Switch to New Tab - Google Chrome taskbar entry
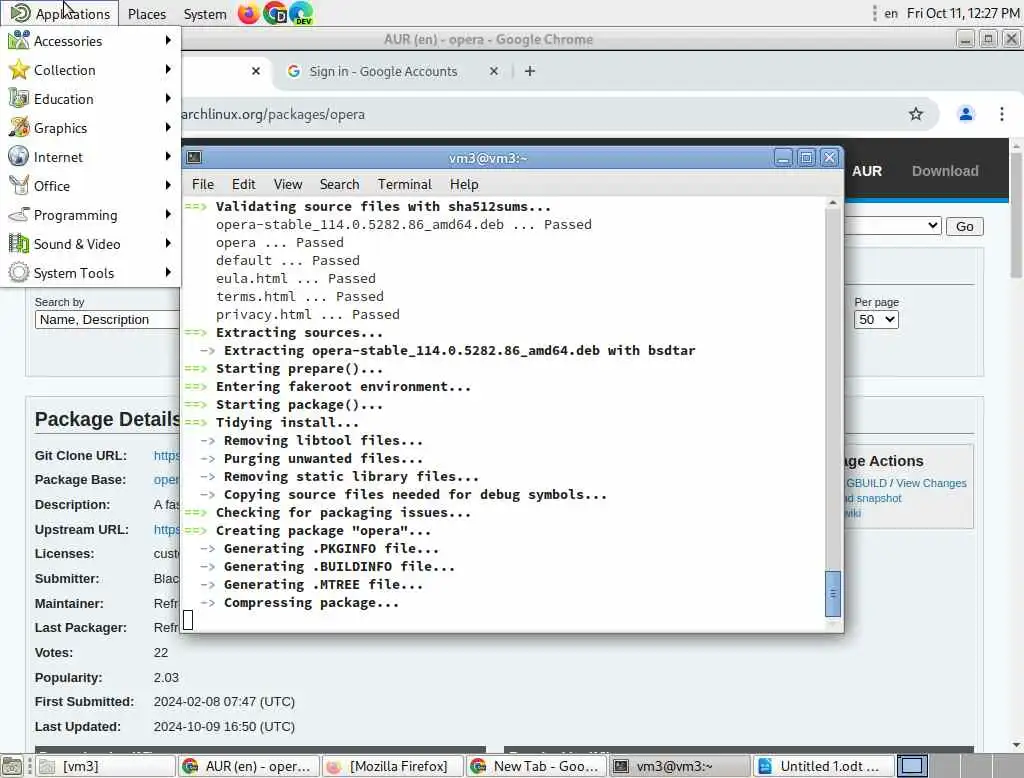Viewport: 1024px width, 778px height. [536, 766]
